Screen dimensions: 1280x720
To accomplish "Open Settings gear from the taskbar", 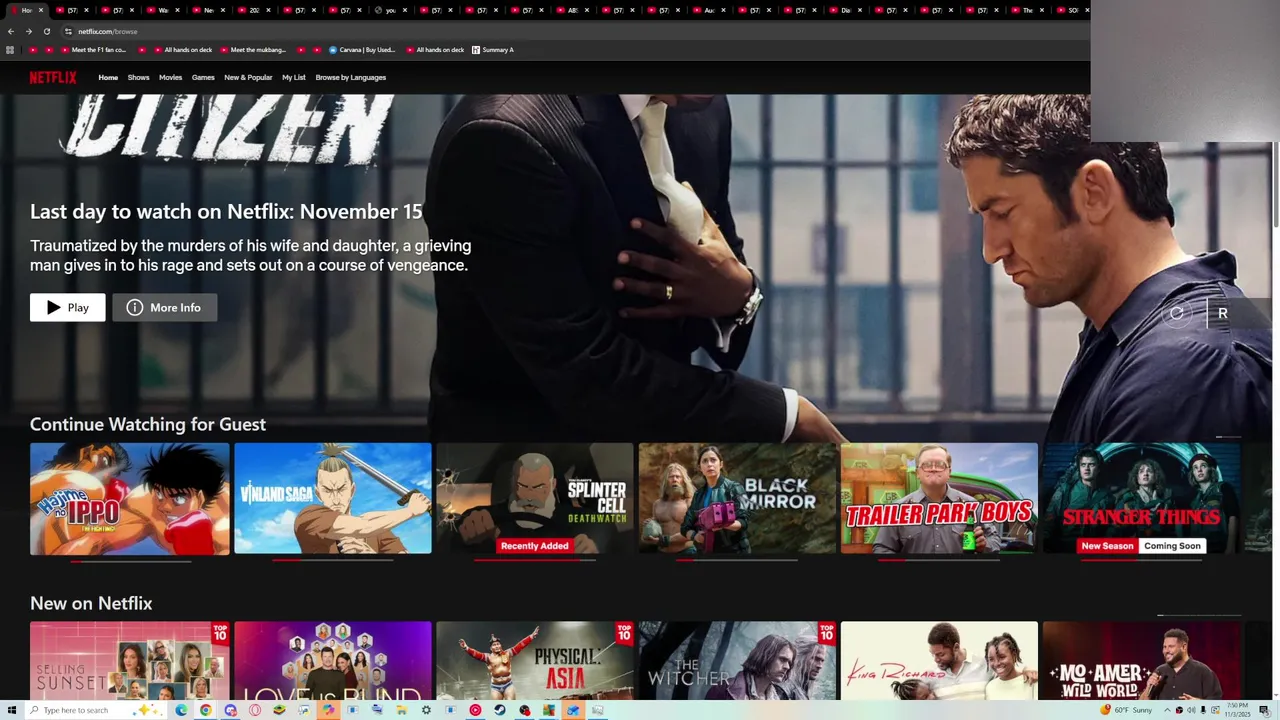I will pos(426,710).
